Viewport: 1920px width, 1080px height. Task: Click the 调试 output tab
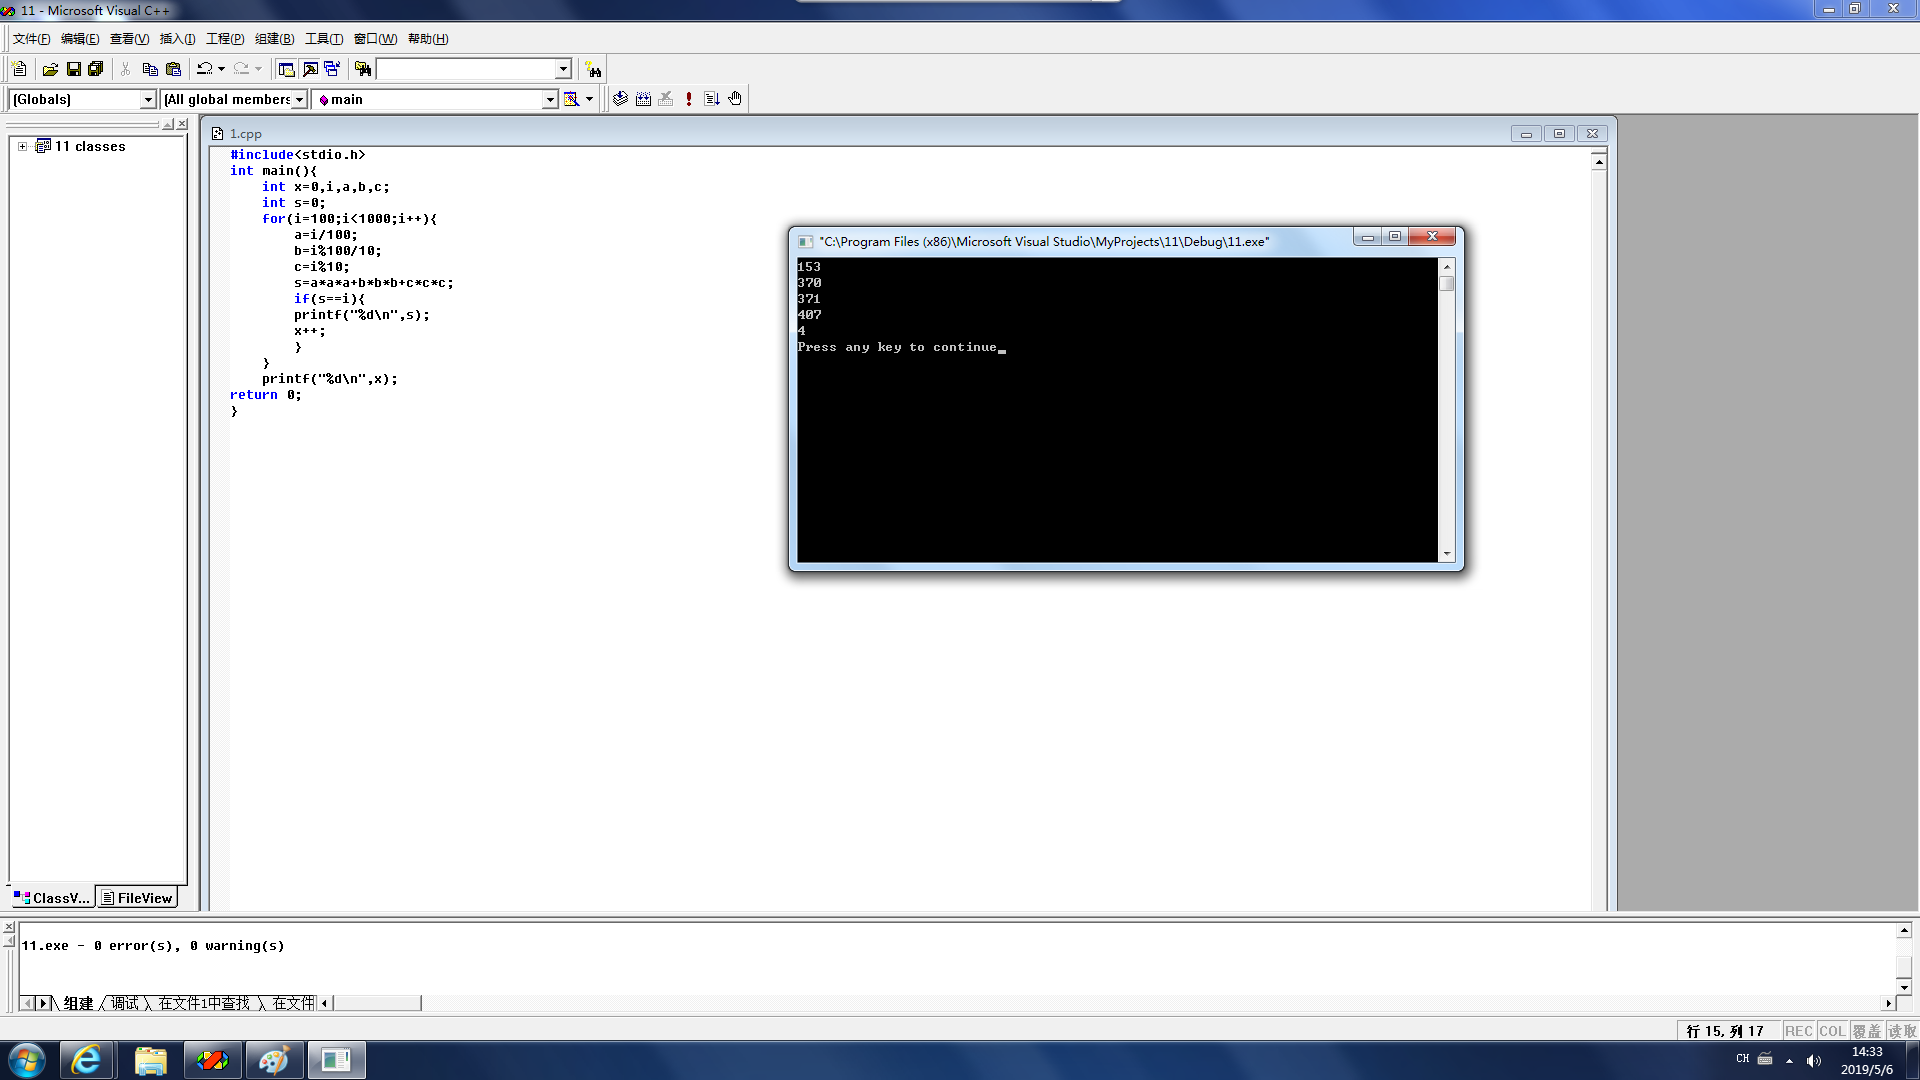(x=125, y=1003)
